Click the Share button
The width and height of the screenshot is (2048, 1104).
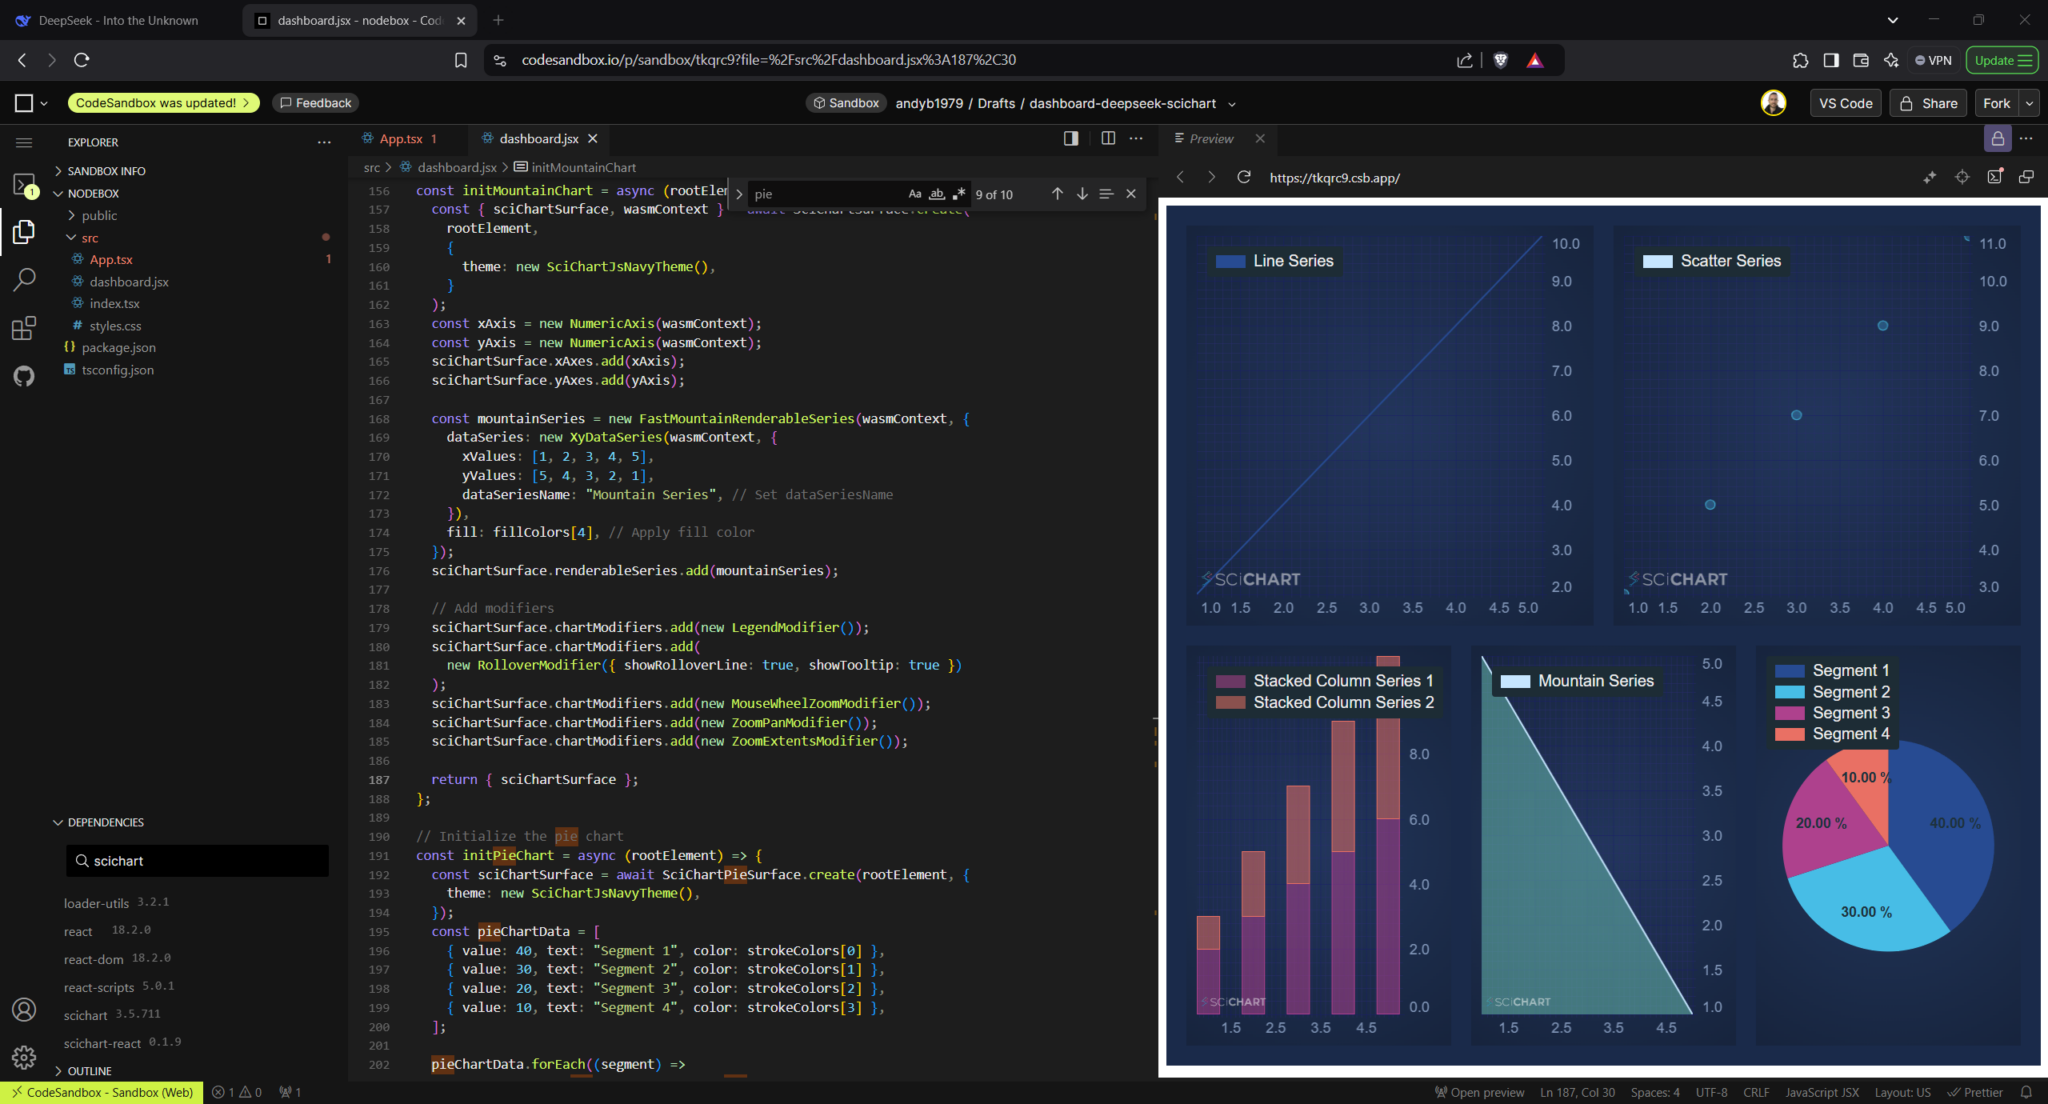1929,103
